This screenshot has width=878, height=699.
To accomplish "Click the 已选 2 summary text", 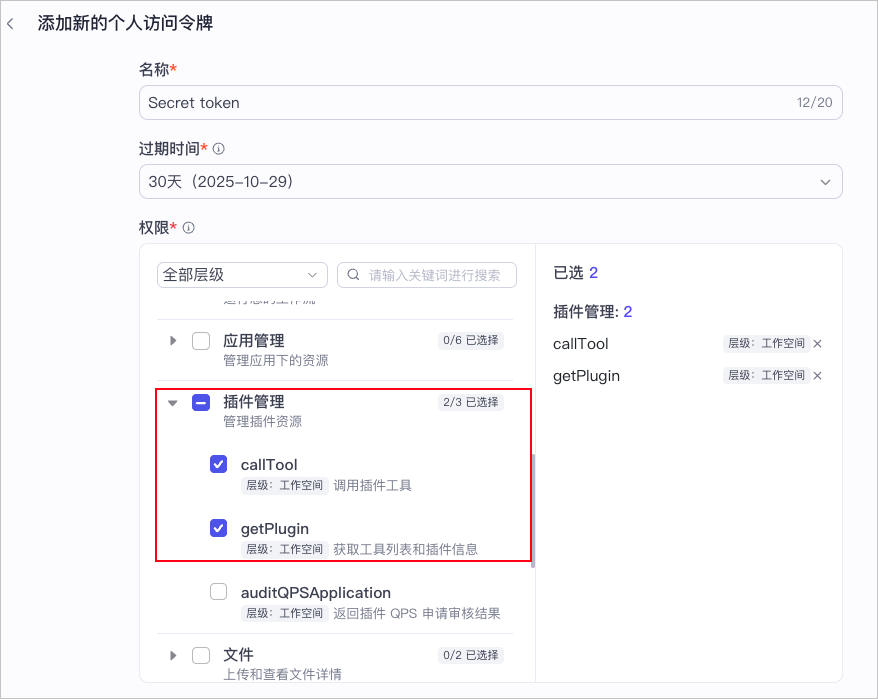I will 576,273.
